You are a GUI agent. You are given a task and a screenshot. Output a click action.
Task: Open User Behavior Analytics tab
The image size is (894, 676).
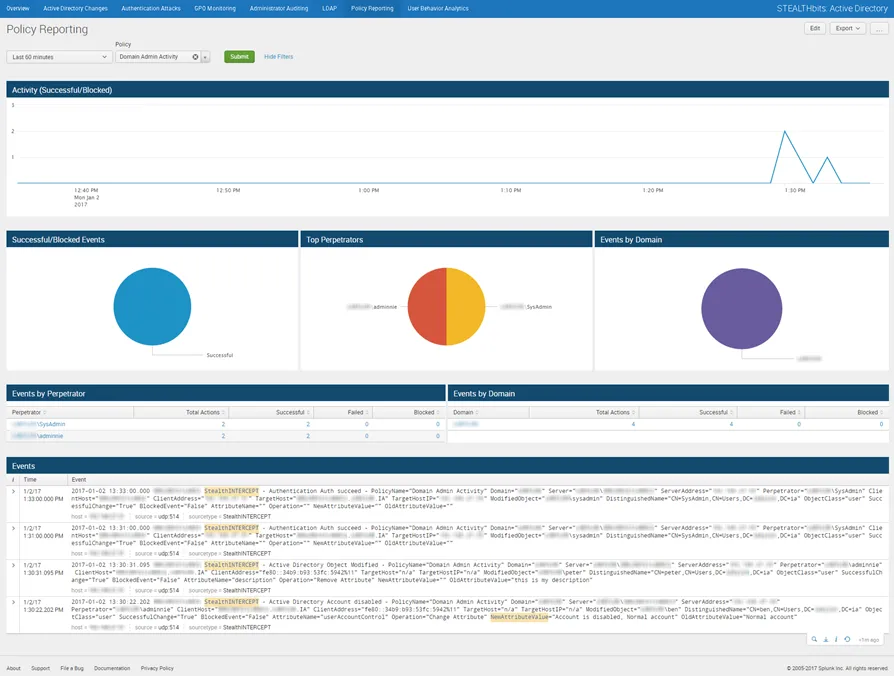click(438, 9)
